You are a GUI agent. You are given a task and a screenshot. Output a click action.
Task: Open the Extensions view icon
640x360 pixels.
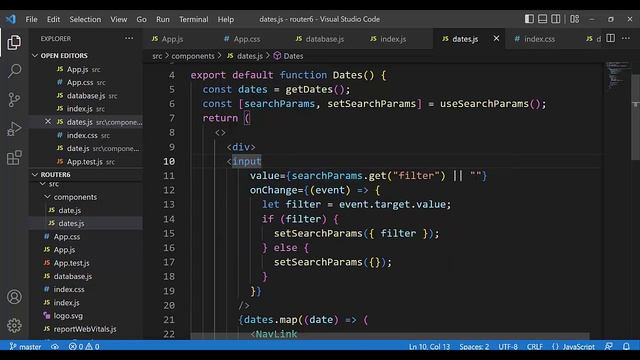click(x=14, y=158)
